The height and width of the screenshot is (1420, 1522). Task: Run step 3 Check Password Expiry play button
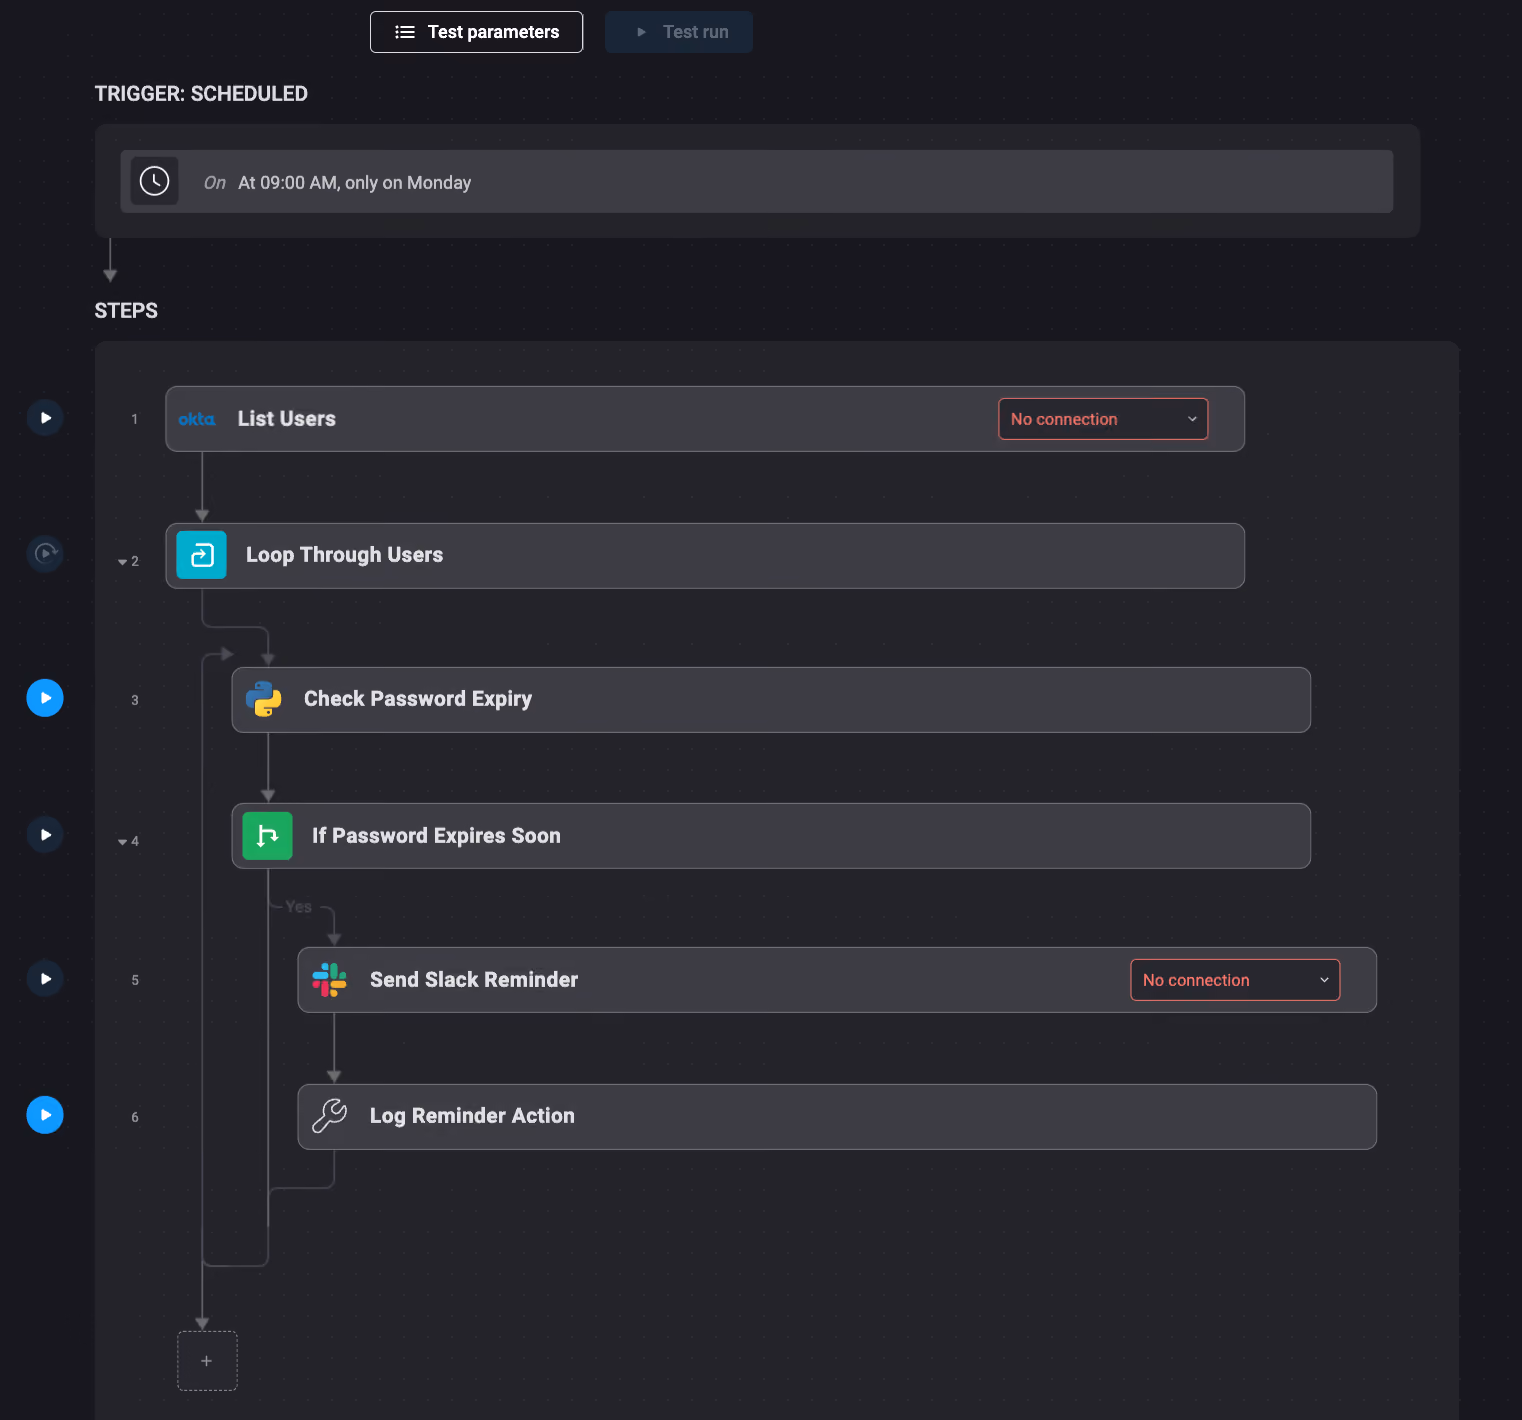(x=45, y=698)
